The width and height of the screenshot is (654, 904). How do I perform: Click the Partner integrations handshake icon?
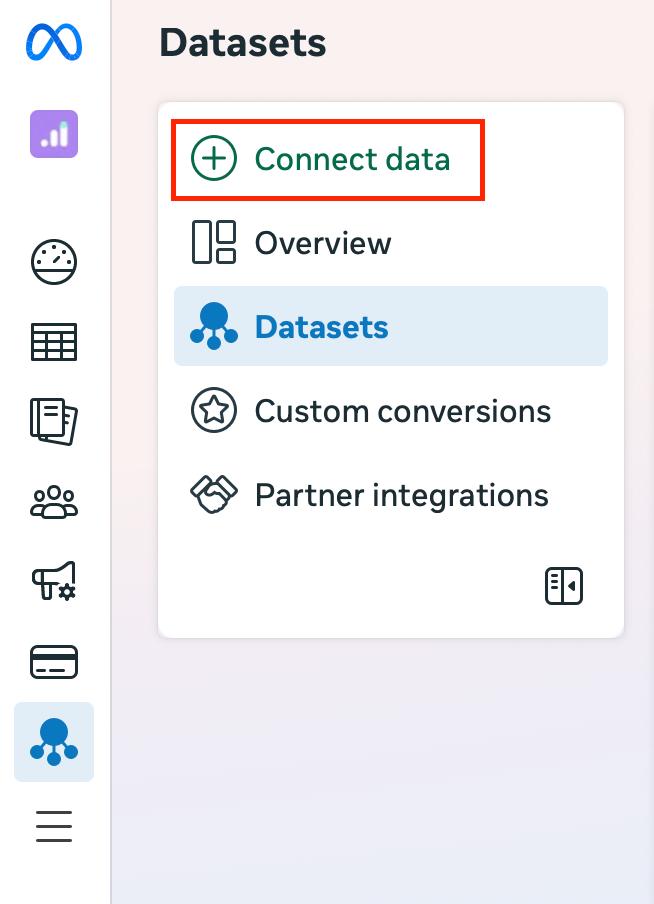click(214, 495)
